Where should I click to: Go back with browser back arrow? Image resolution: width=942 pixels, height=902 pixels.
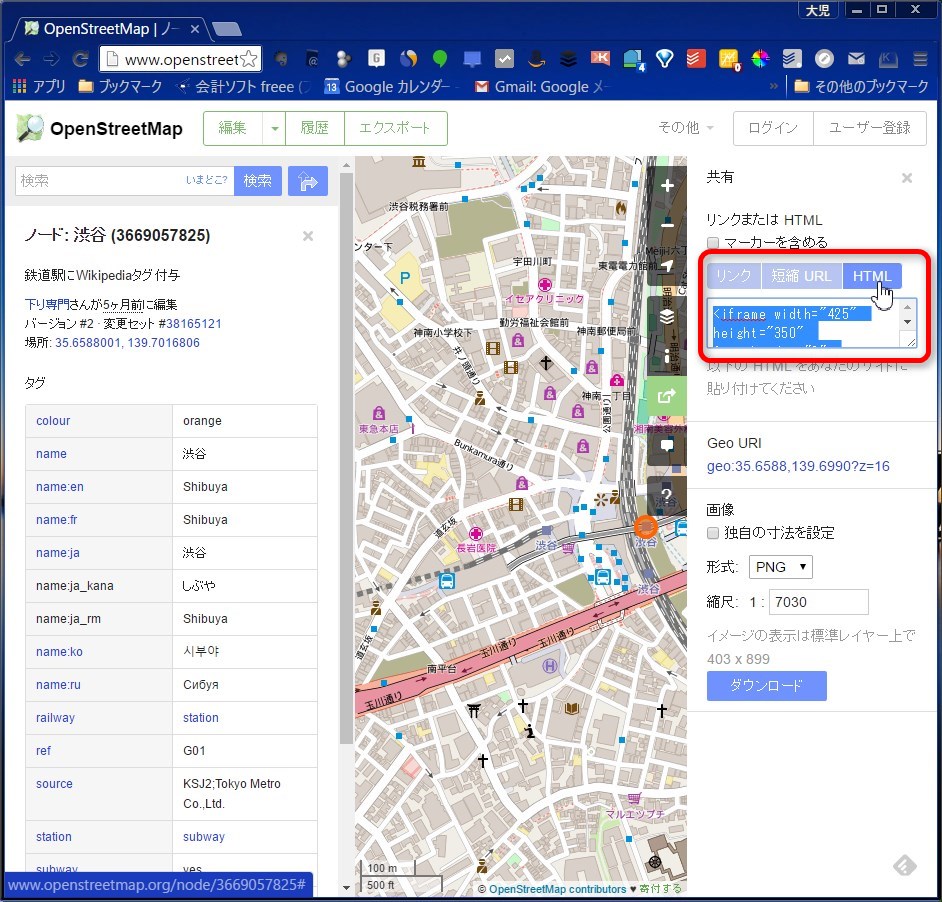pyautogui.click(x=22, y=59)
